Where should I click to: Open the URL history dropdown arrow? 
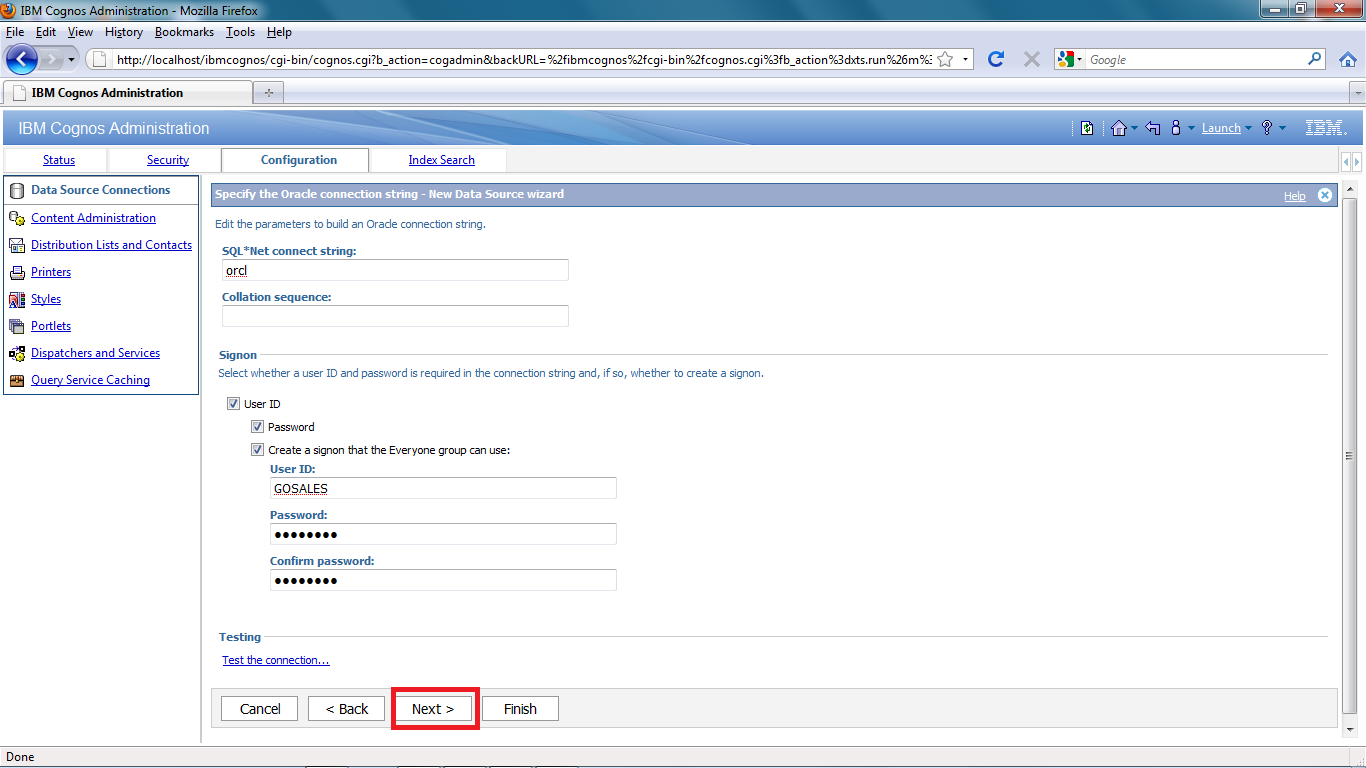click(965, 59)
